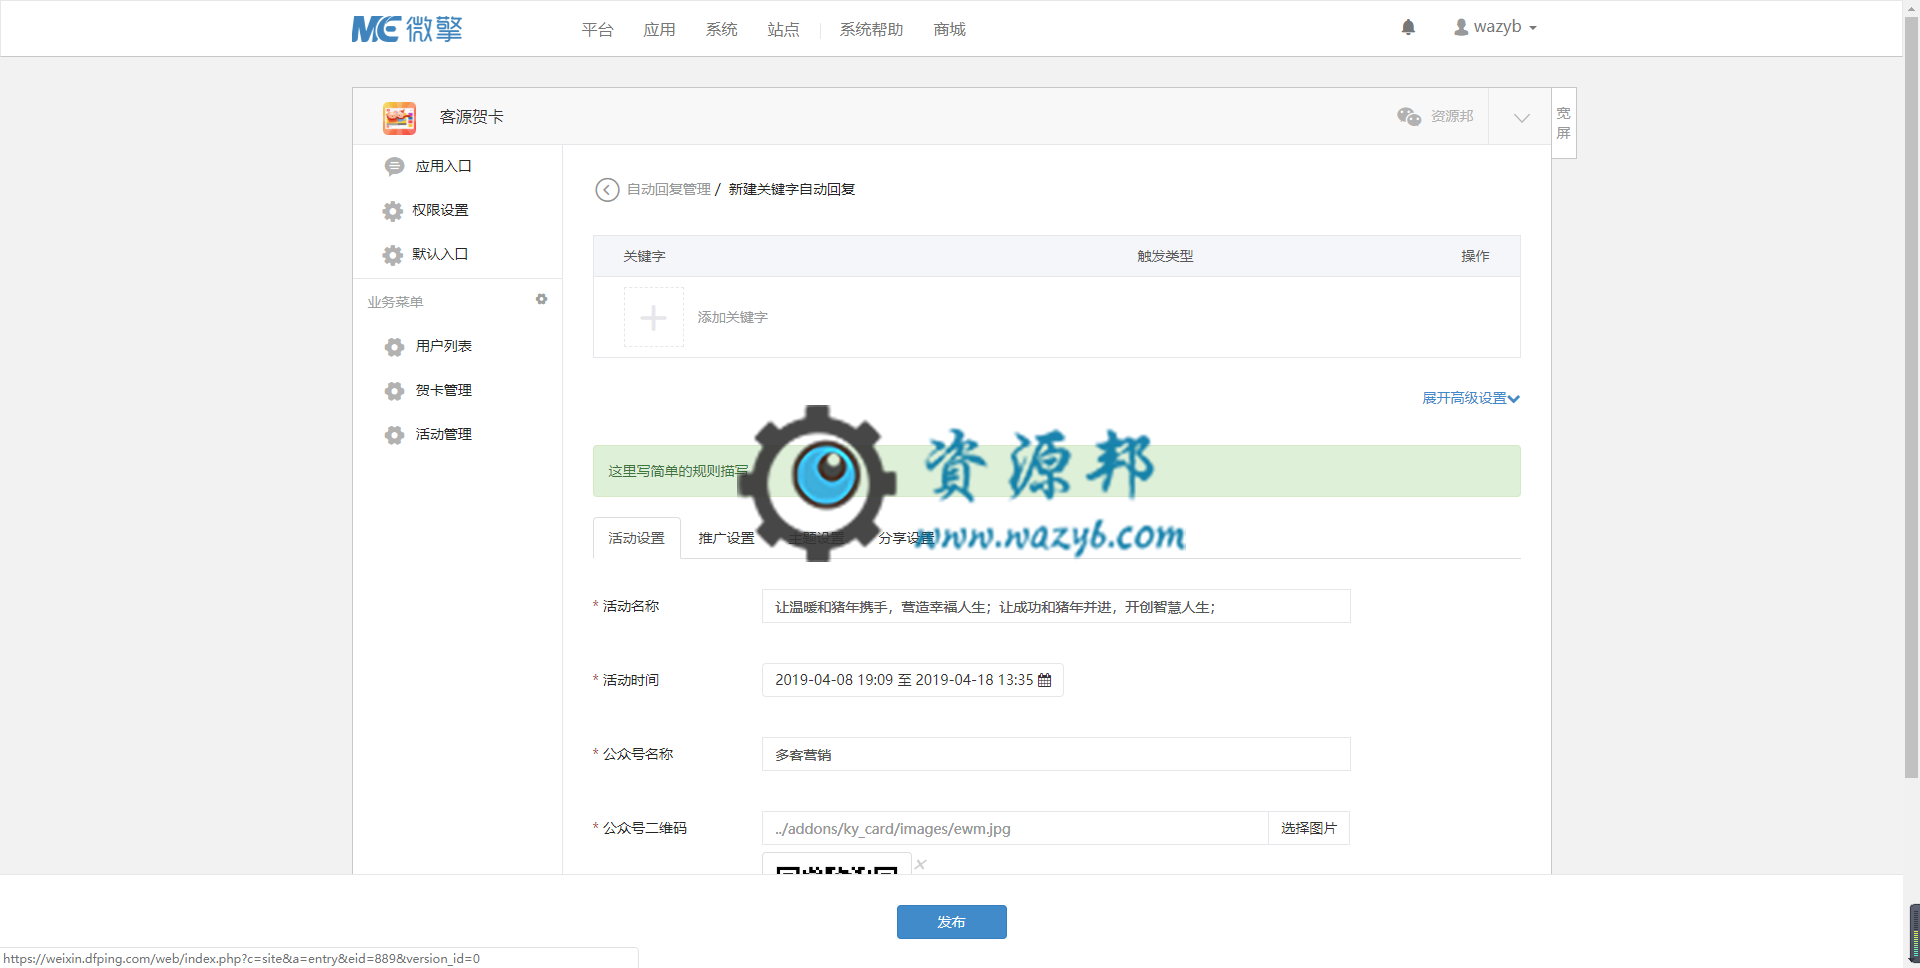Image resolution: width=1920 pixels, height=968 pixels.
Task: Click the plus box to add keyword
Action: pyautogui.click(x=654, y=317)
